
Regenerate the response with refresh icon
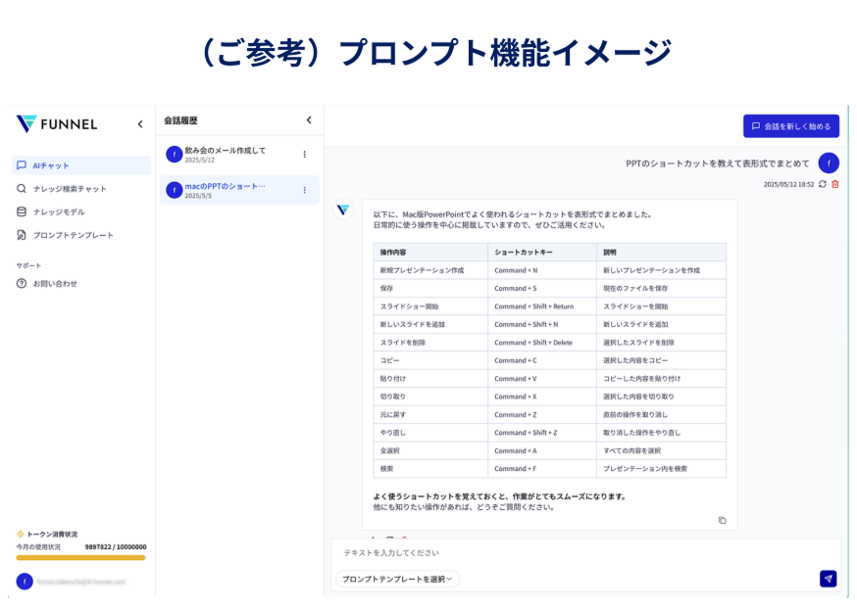(823, 184)
